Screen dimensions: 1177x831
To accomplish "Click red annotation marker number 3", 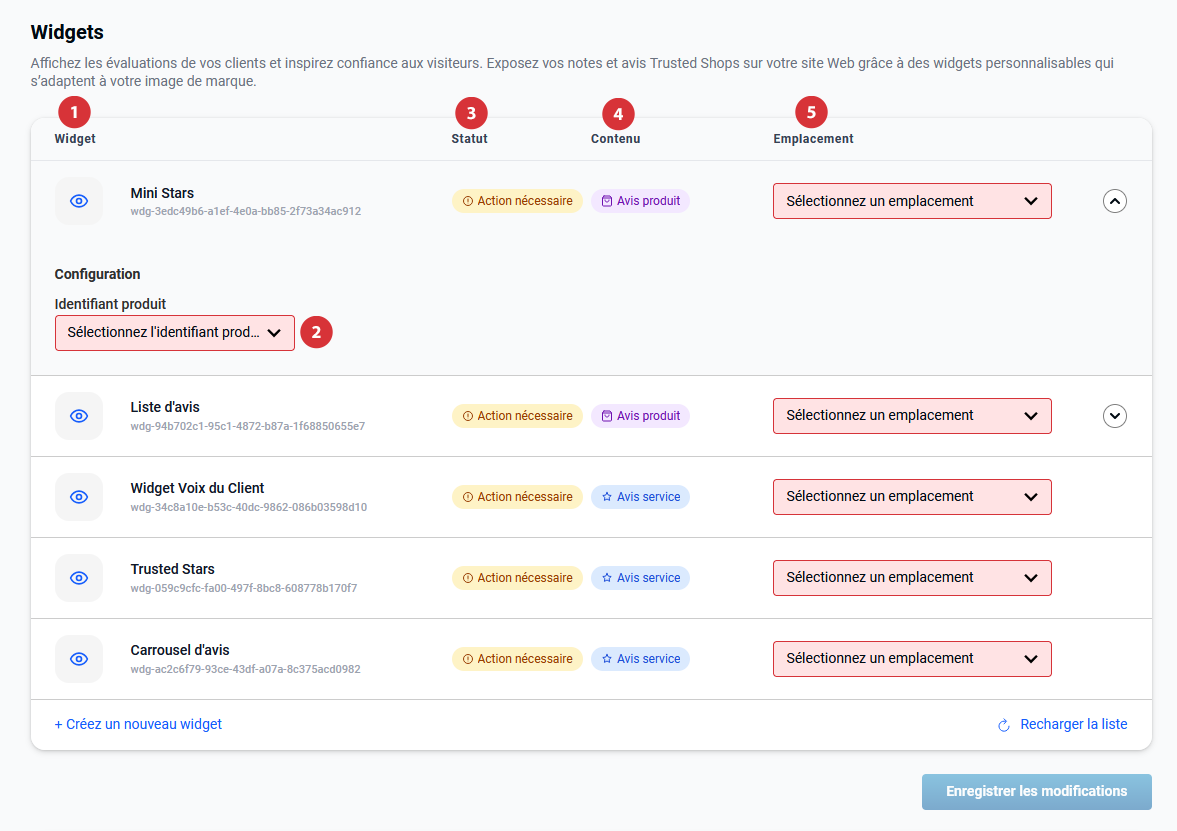I will (x=471, y=112).
